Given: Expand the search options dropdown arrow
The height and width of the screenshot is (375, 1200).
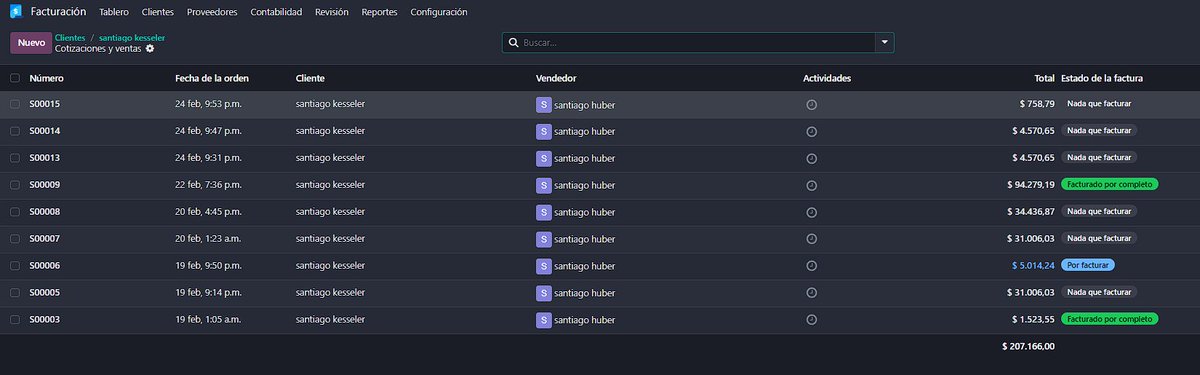Looking at the screenshot, I should click(884, 43).
